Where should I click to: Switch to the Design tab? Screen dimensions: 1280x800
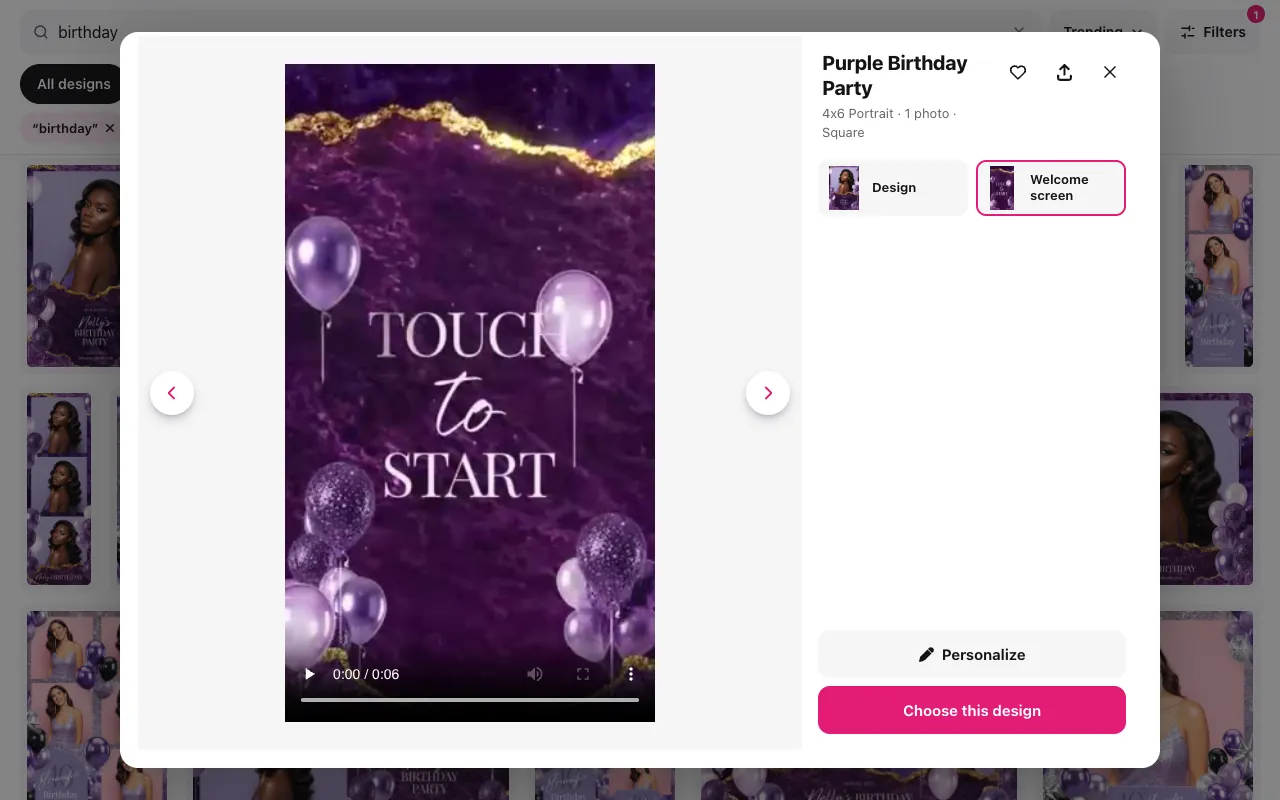pos(893,188)
